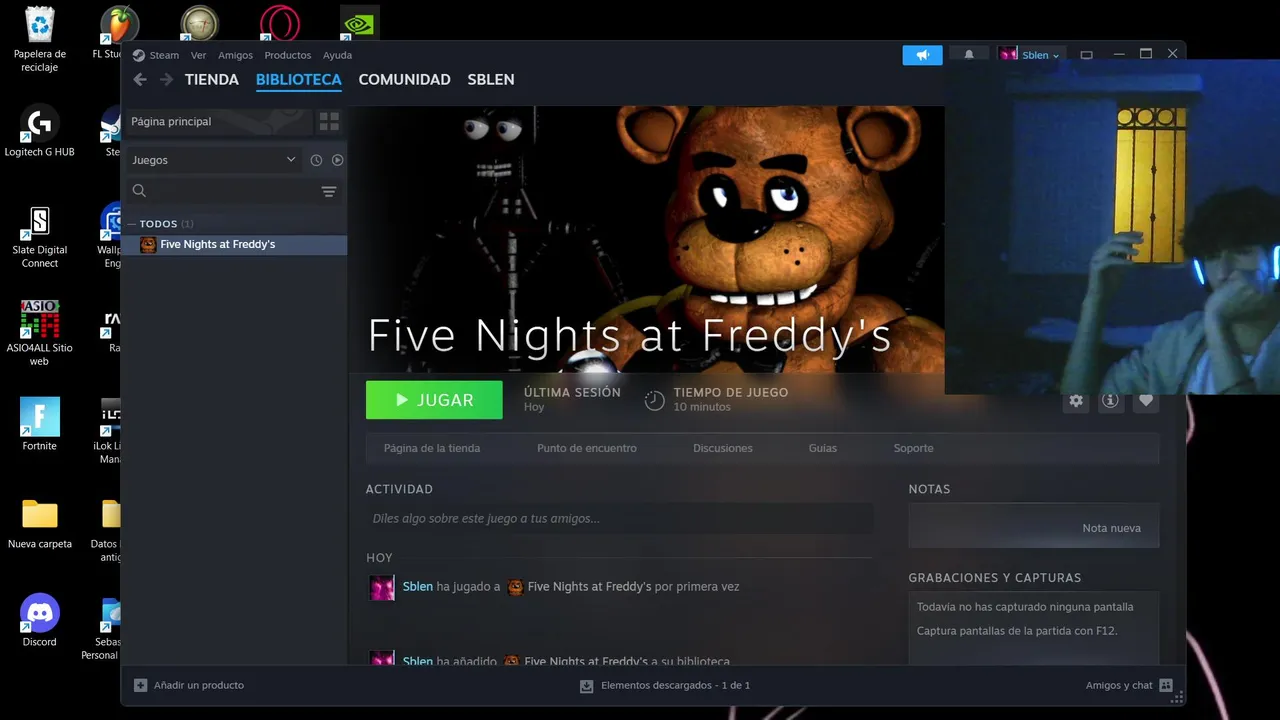Switch library to grid collections view

[x=329, y=122]
